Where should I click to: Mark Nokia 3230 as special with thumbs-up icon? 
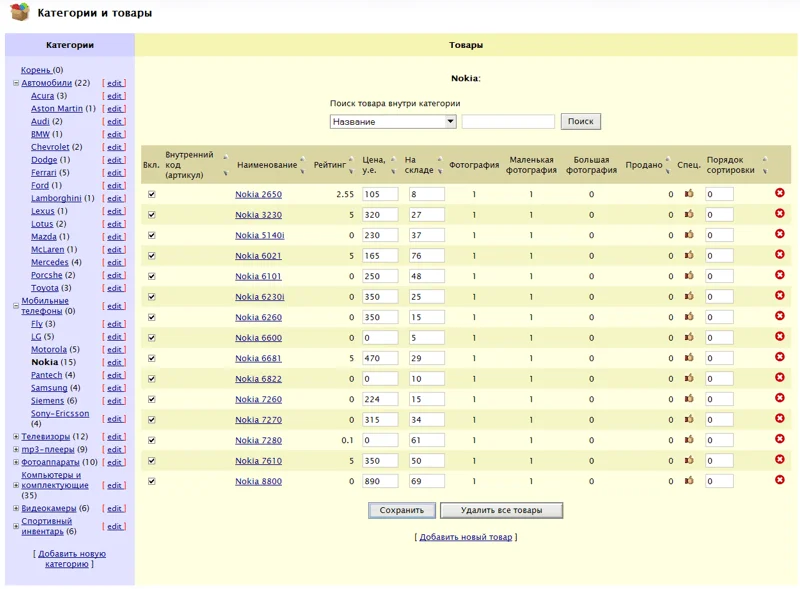[689, 214]
